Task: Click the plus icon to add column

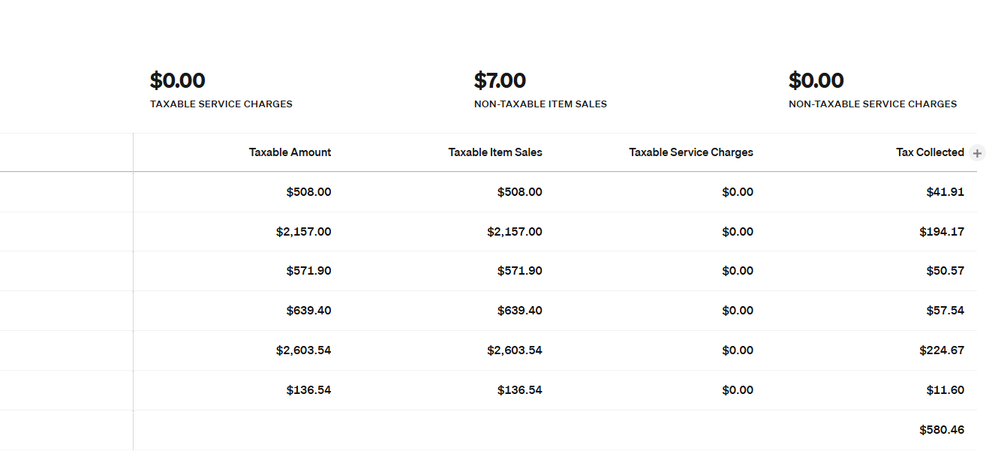Action: pos(977,153)
